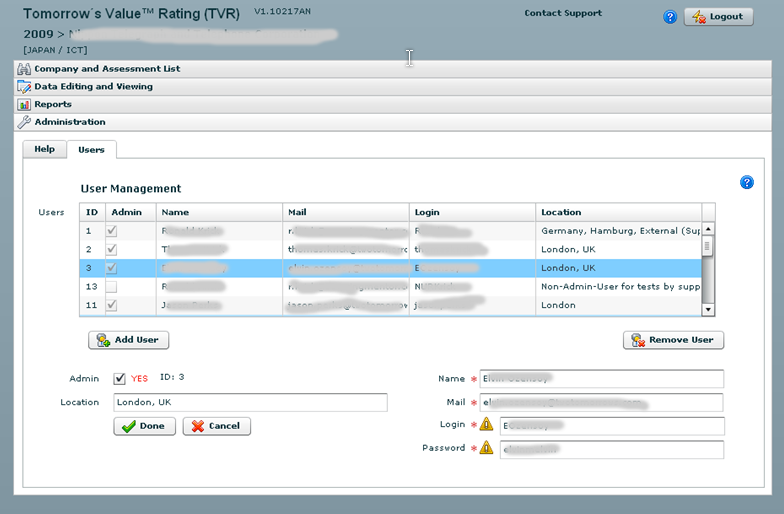Toggle the Admin YES checkbox in form

(x=120, y=379)
